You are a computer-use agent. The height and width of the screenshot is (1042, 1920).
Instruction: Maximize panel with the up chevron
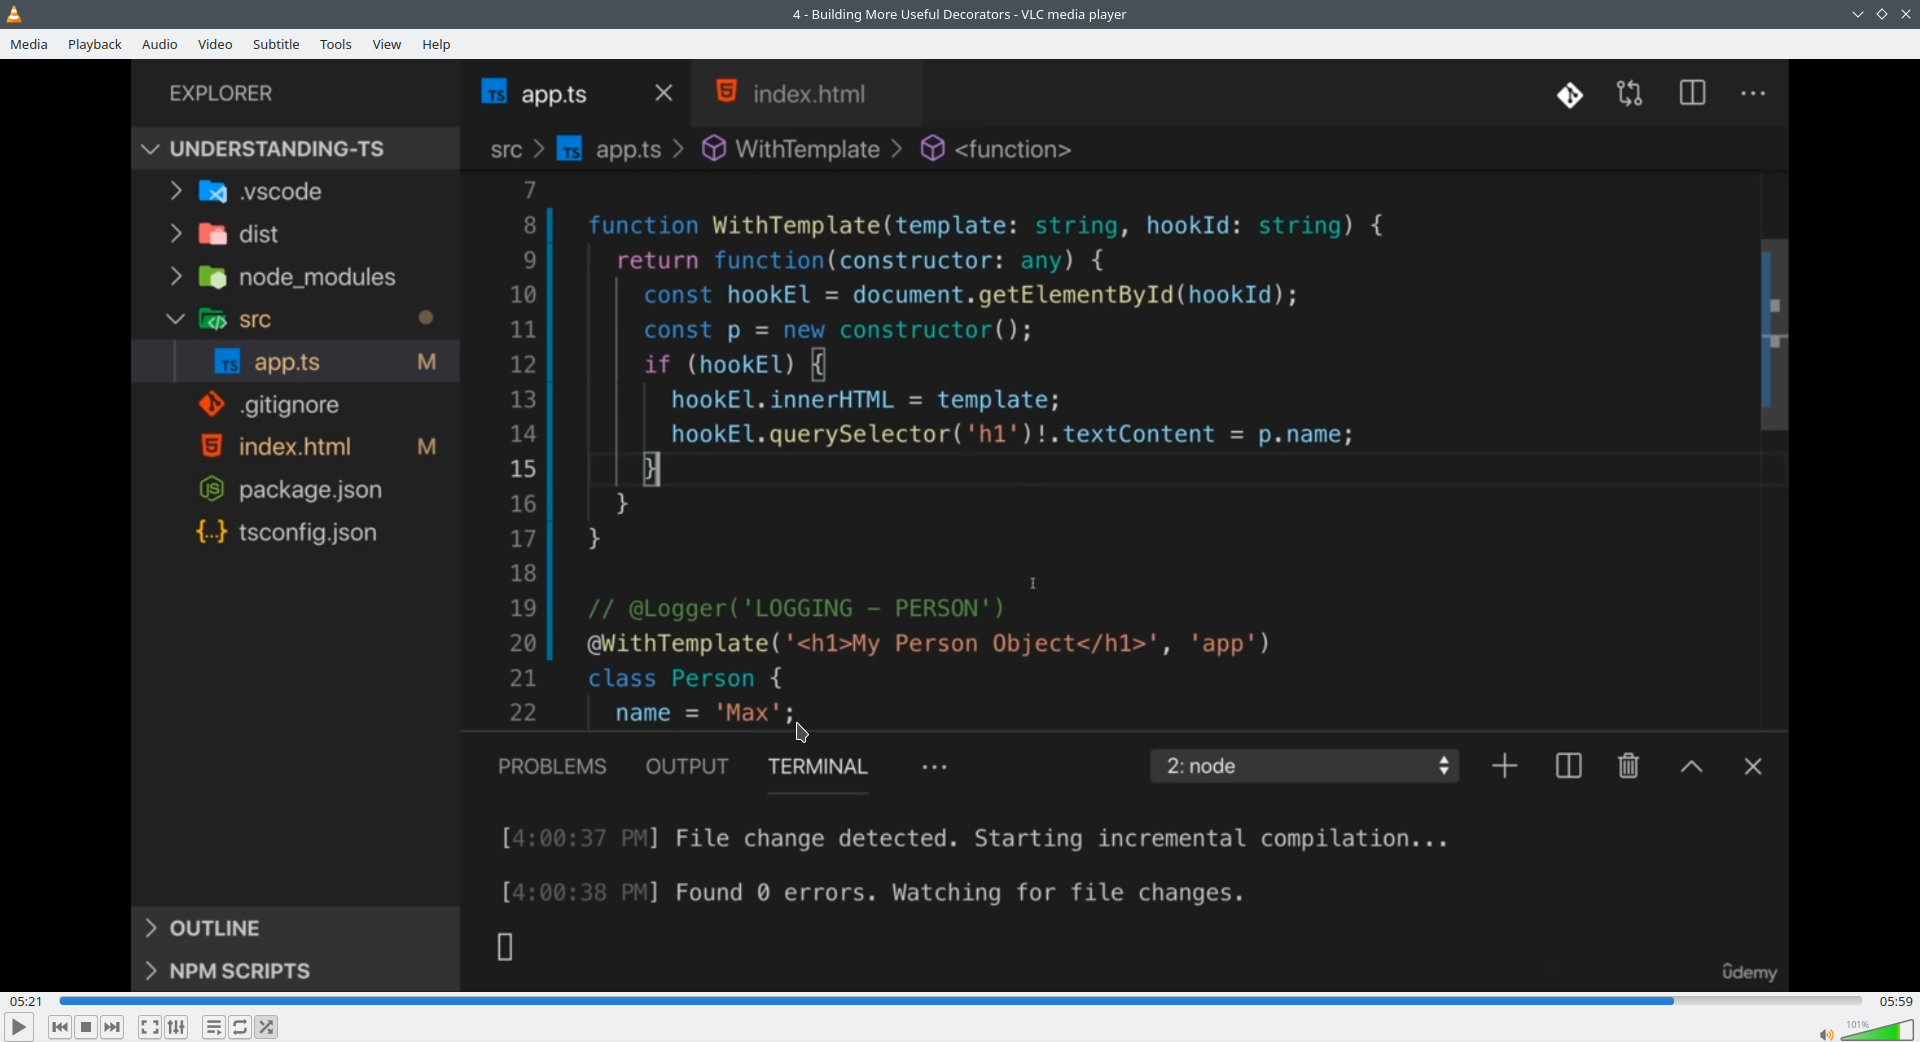(x=1692, y=768)
